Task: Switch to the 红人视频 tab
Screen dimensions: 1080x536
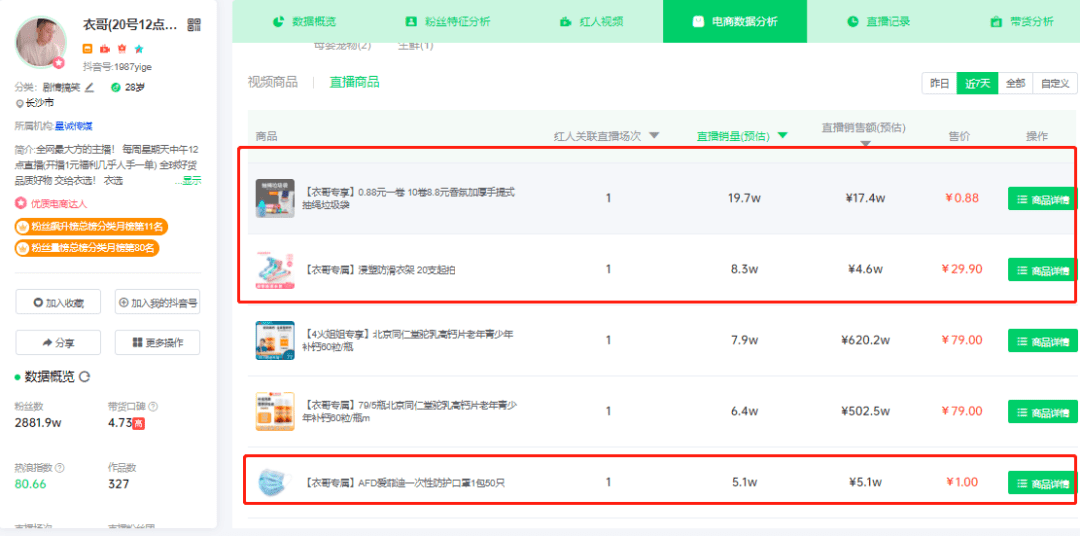Action: [592, 21]
